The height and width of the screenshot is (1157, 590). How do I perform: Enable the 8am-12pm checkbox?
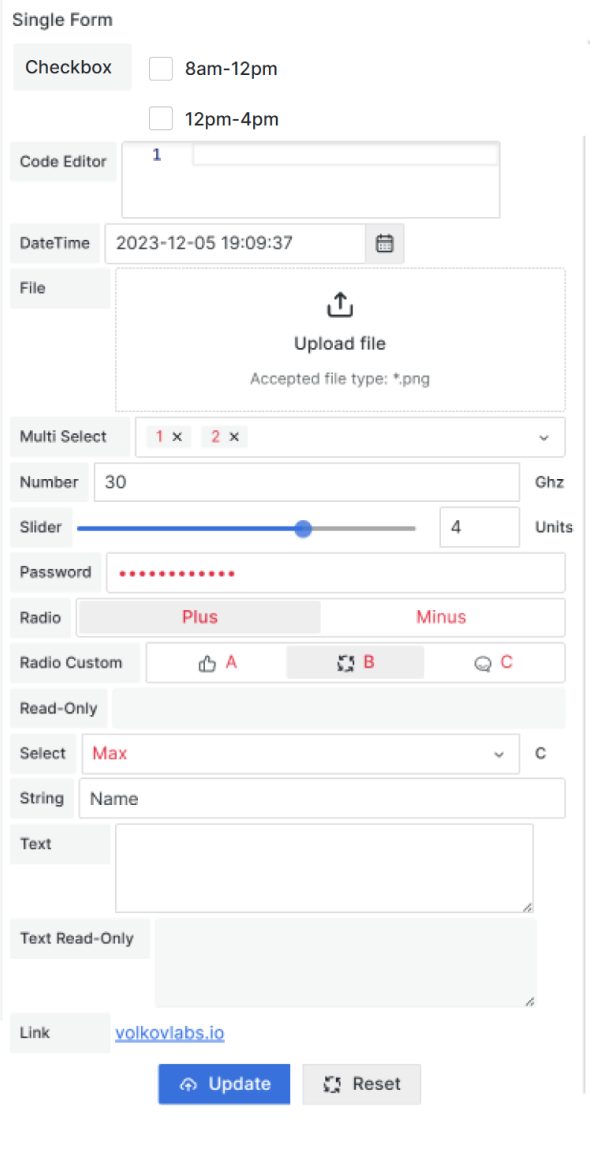[x=160, y=68]
